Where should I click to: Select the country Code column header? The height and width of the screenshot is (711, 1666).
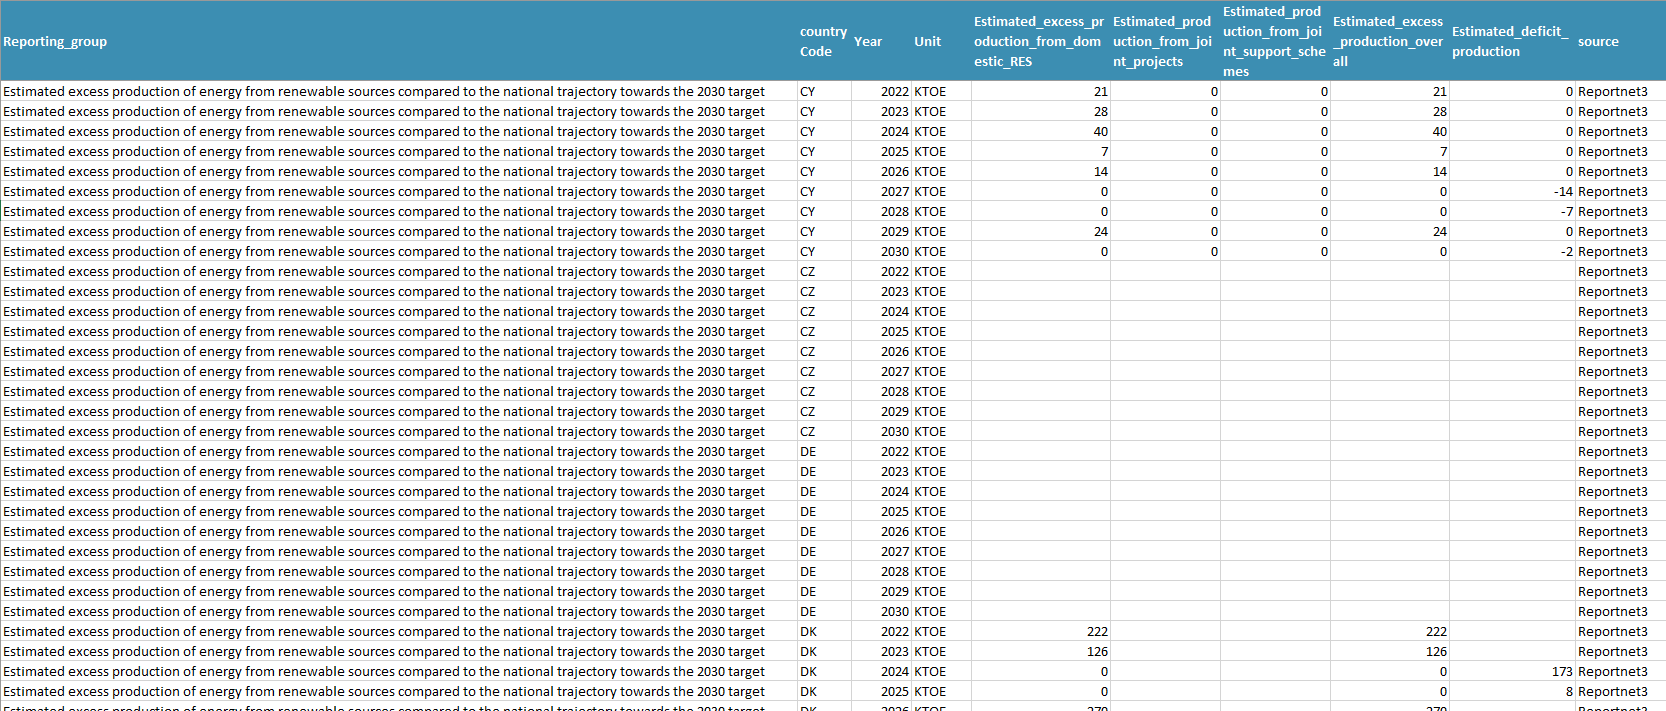pos(823,41)
